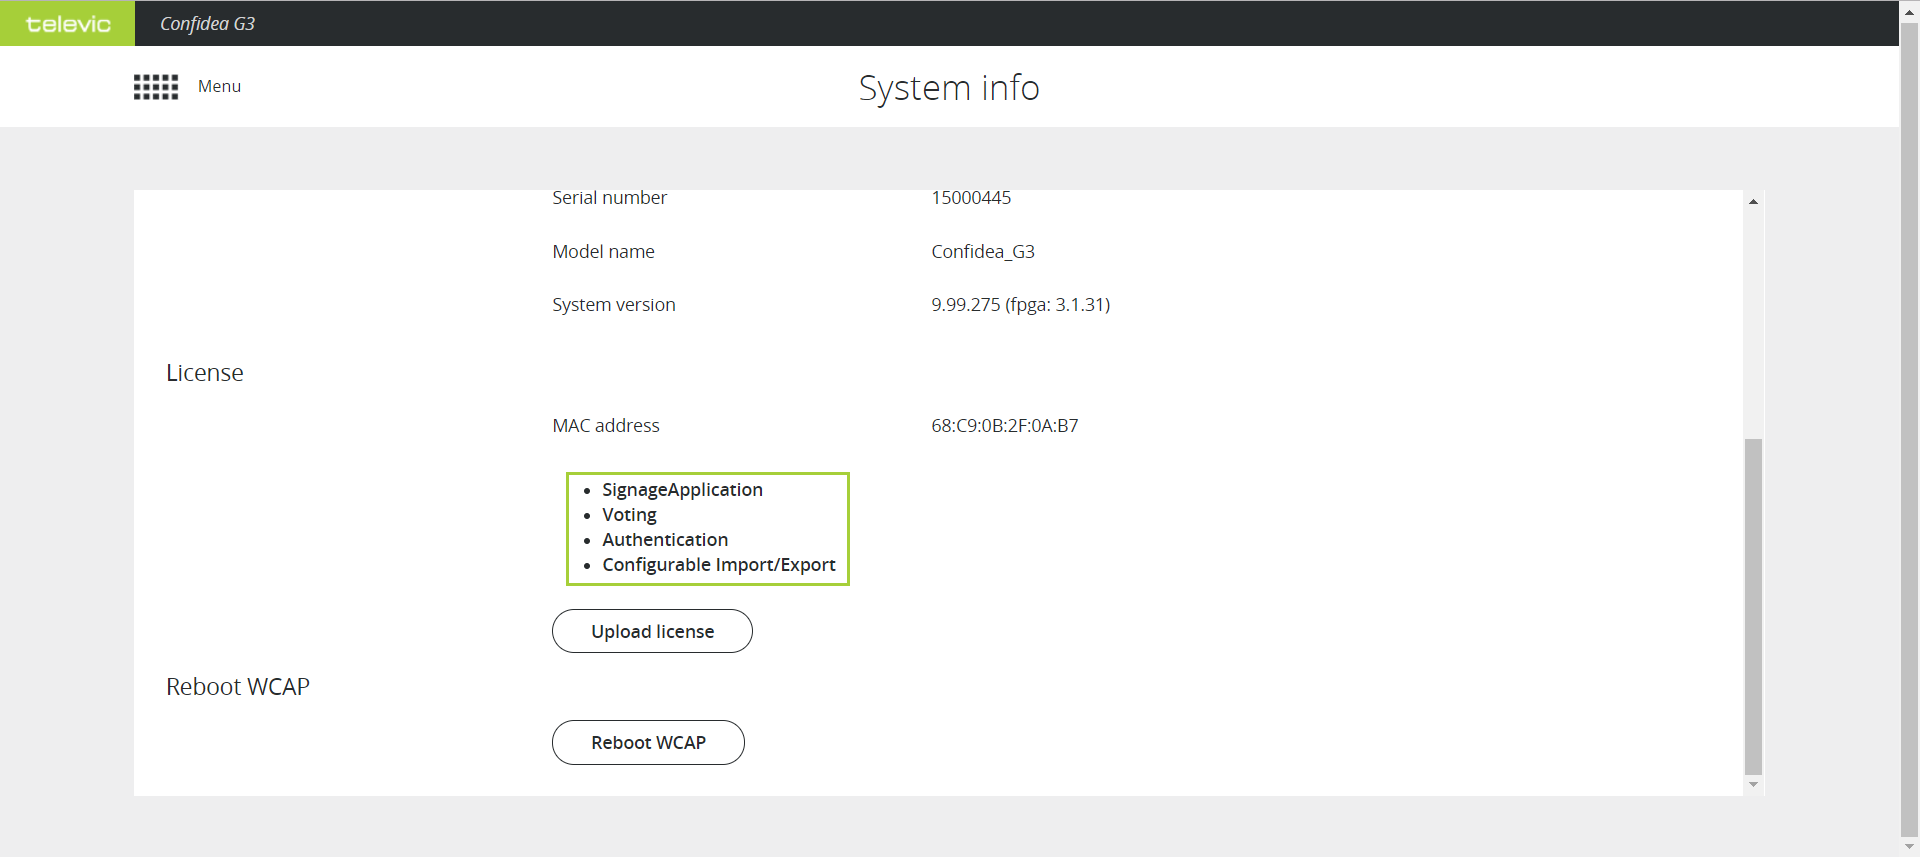Select the MAC address value

click(x=1004, y=426)
